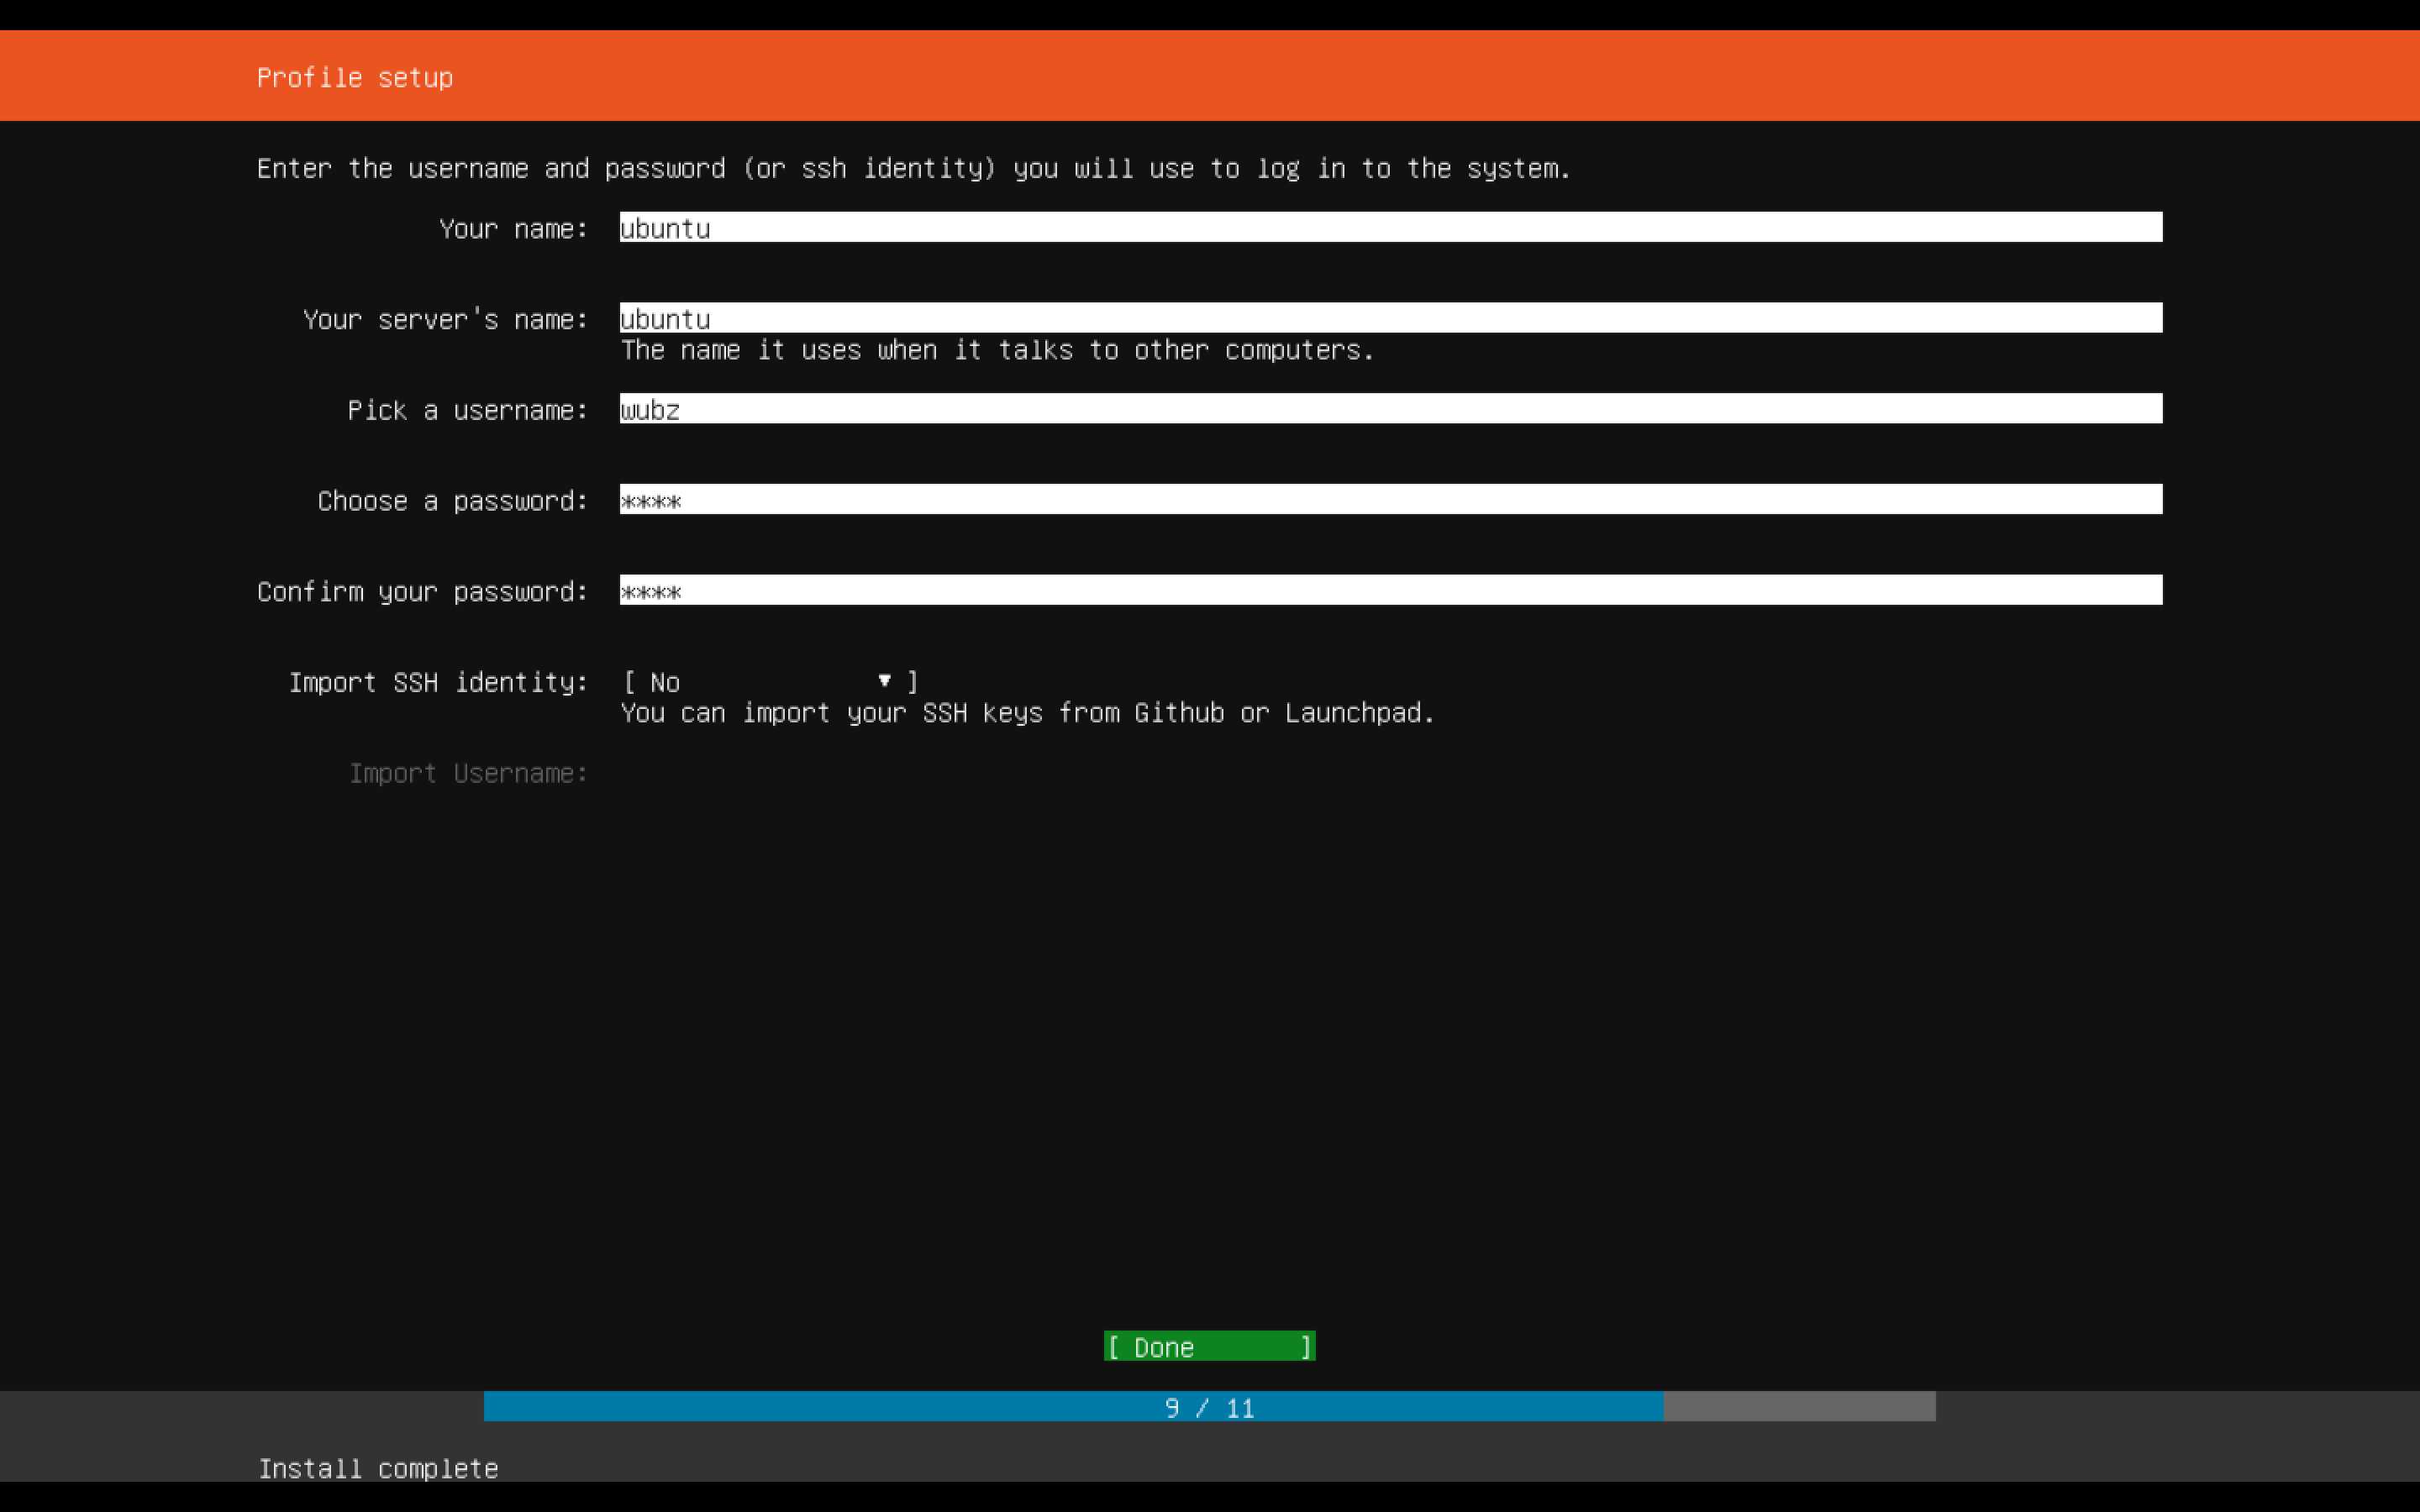
Task: Click the 'Profile setup' header title
Action: (355, 78)
